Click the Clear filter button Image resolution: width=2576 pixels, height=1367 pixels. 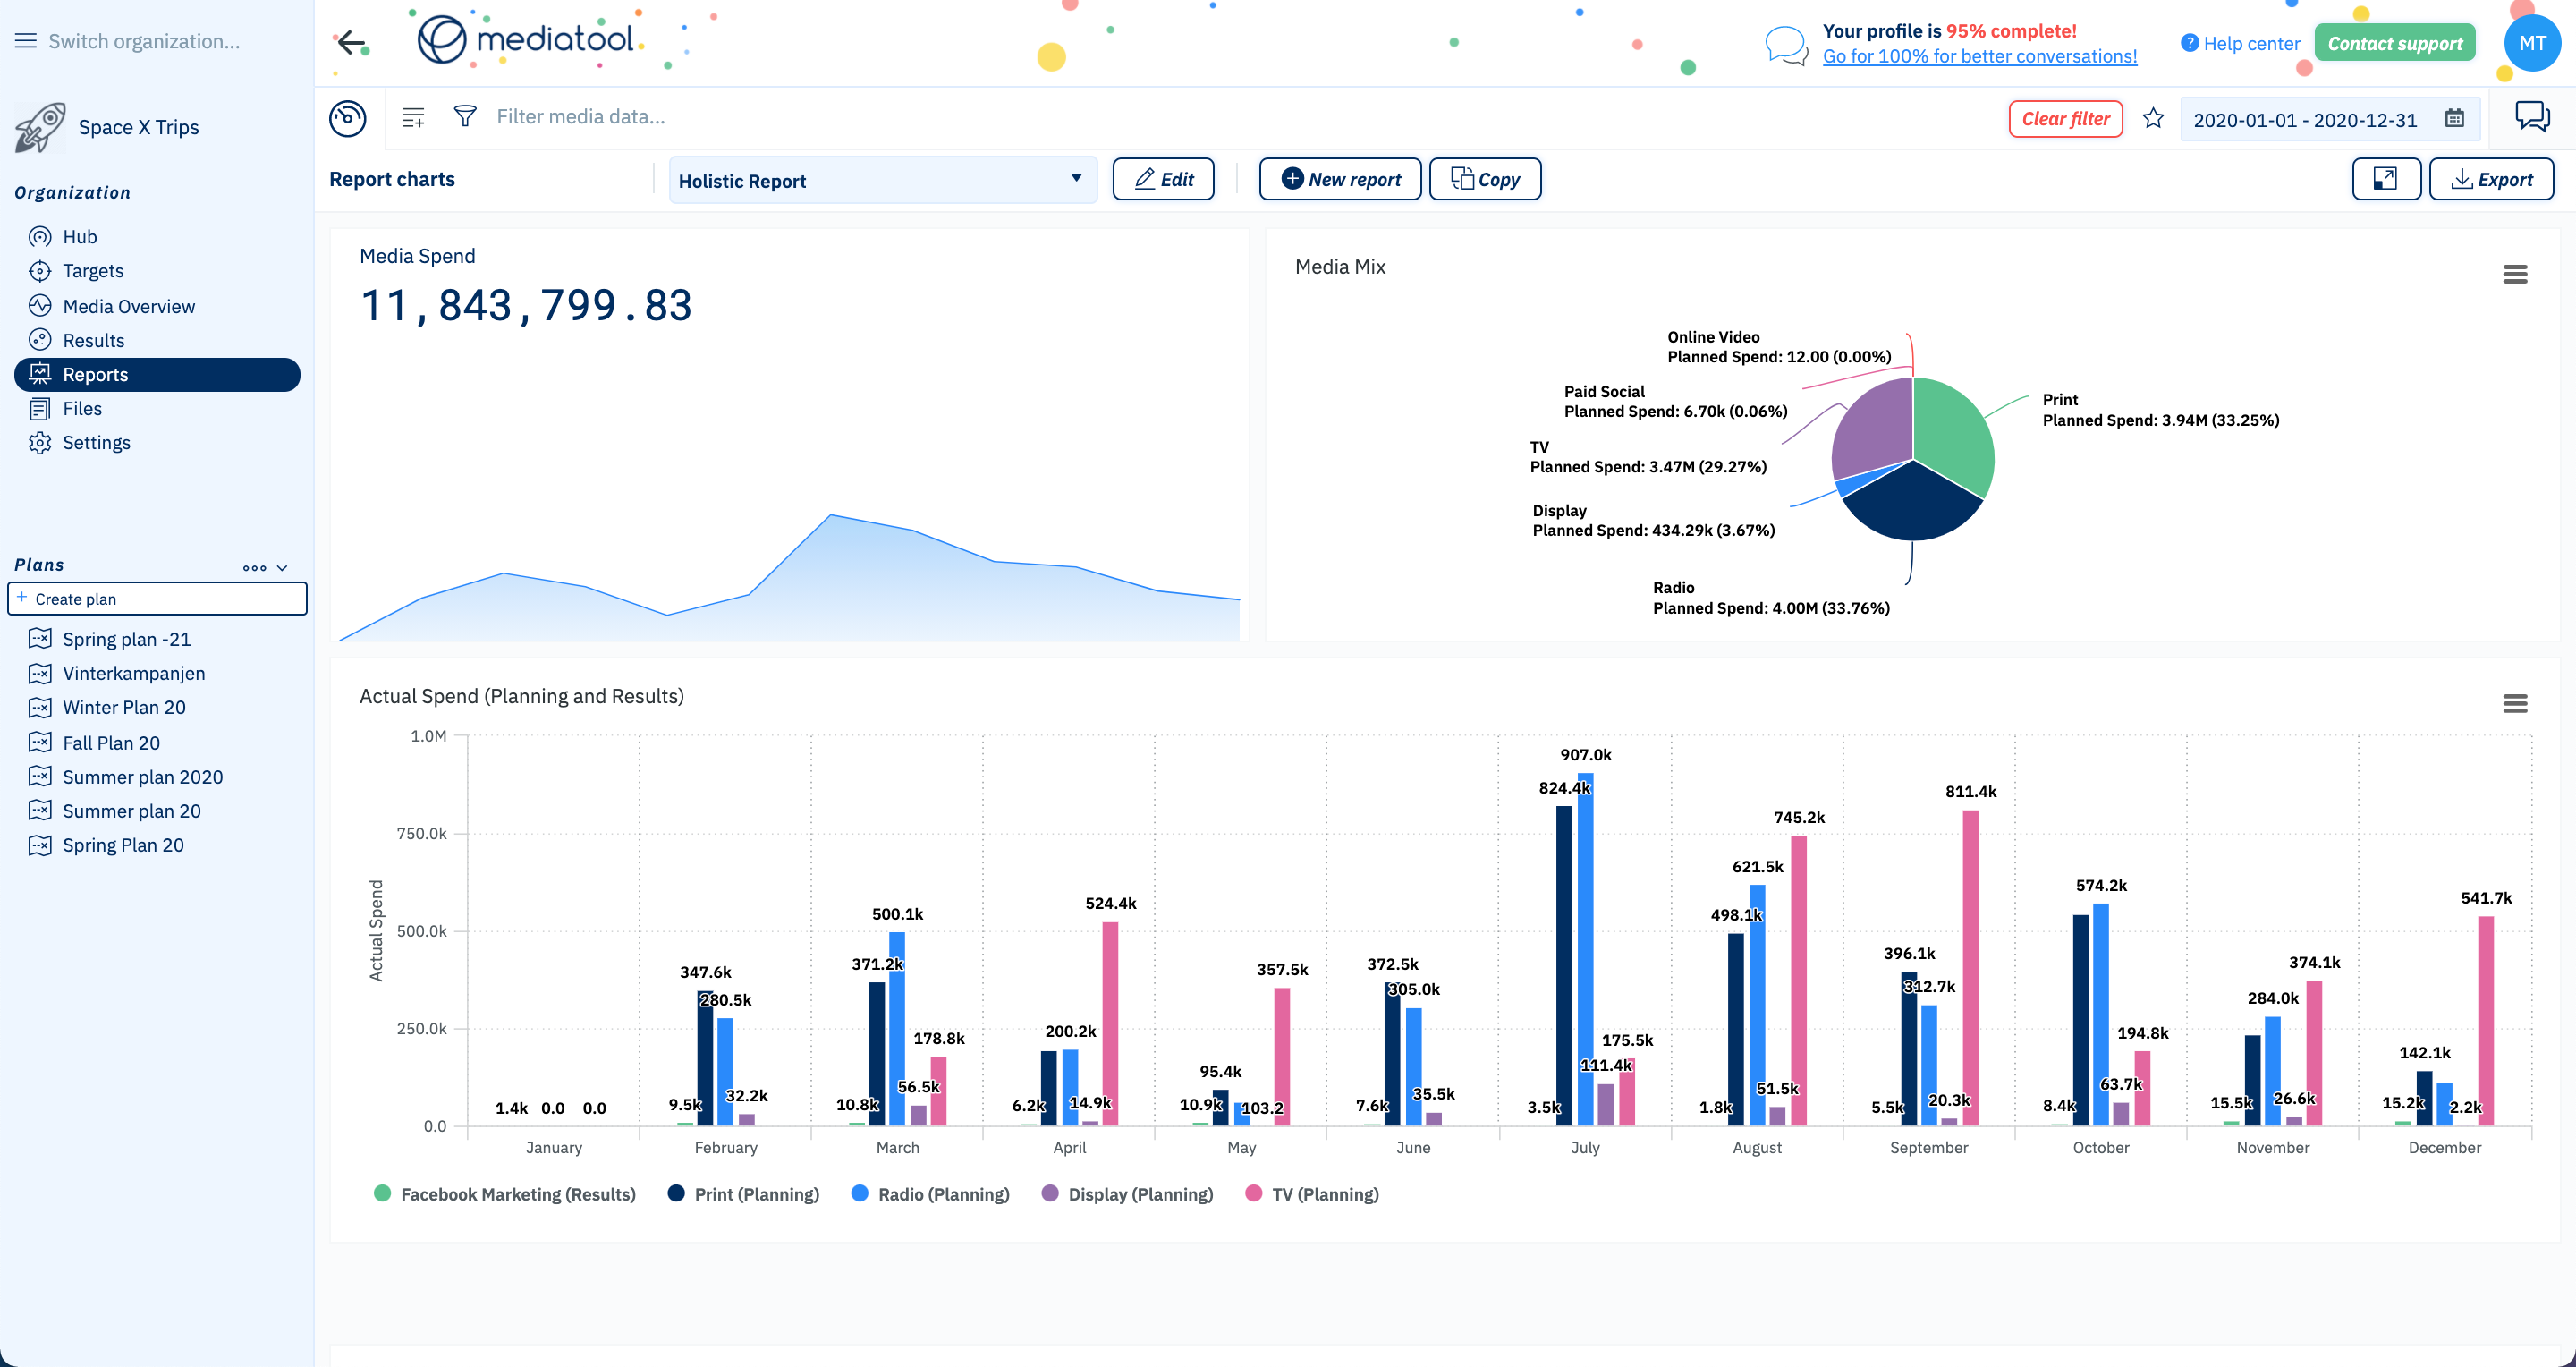pos(2065,119)
